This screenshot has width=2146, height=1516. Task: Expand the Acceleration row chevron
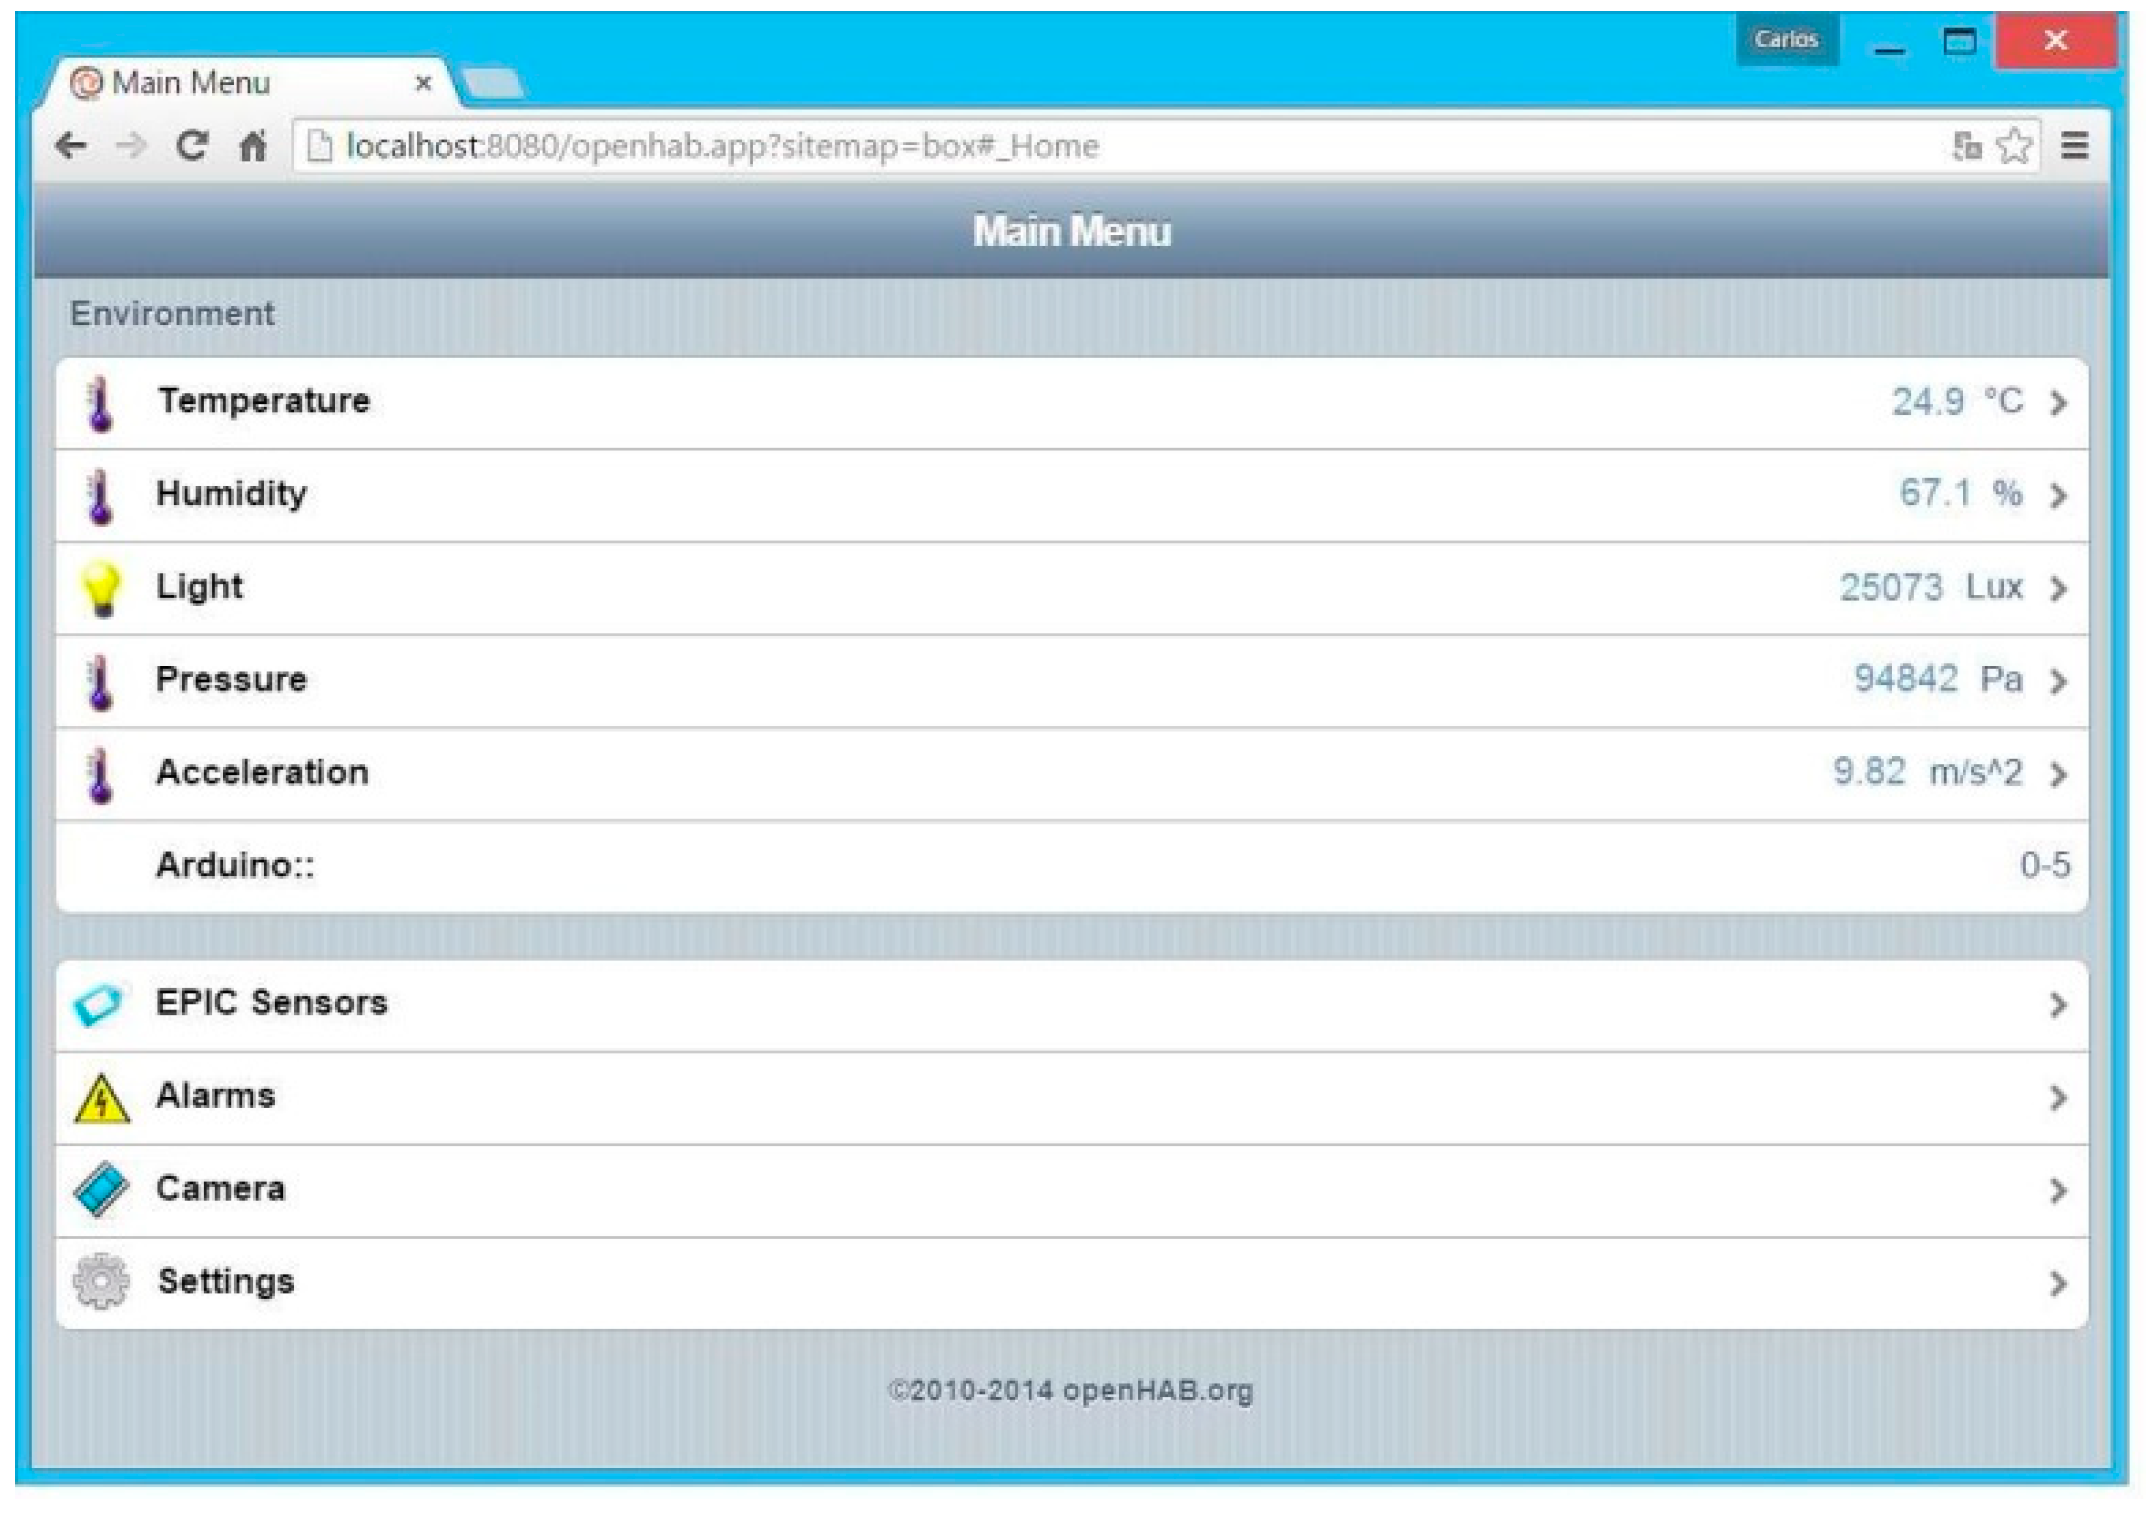coord(2057,774)
